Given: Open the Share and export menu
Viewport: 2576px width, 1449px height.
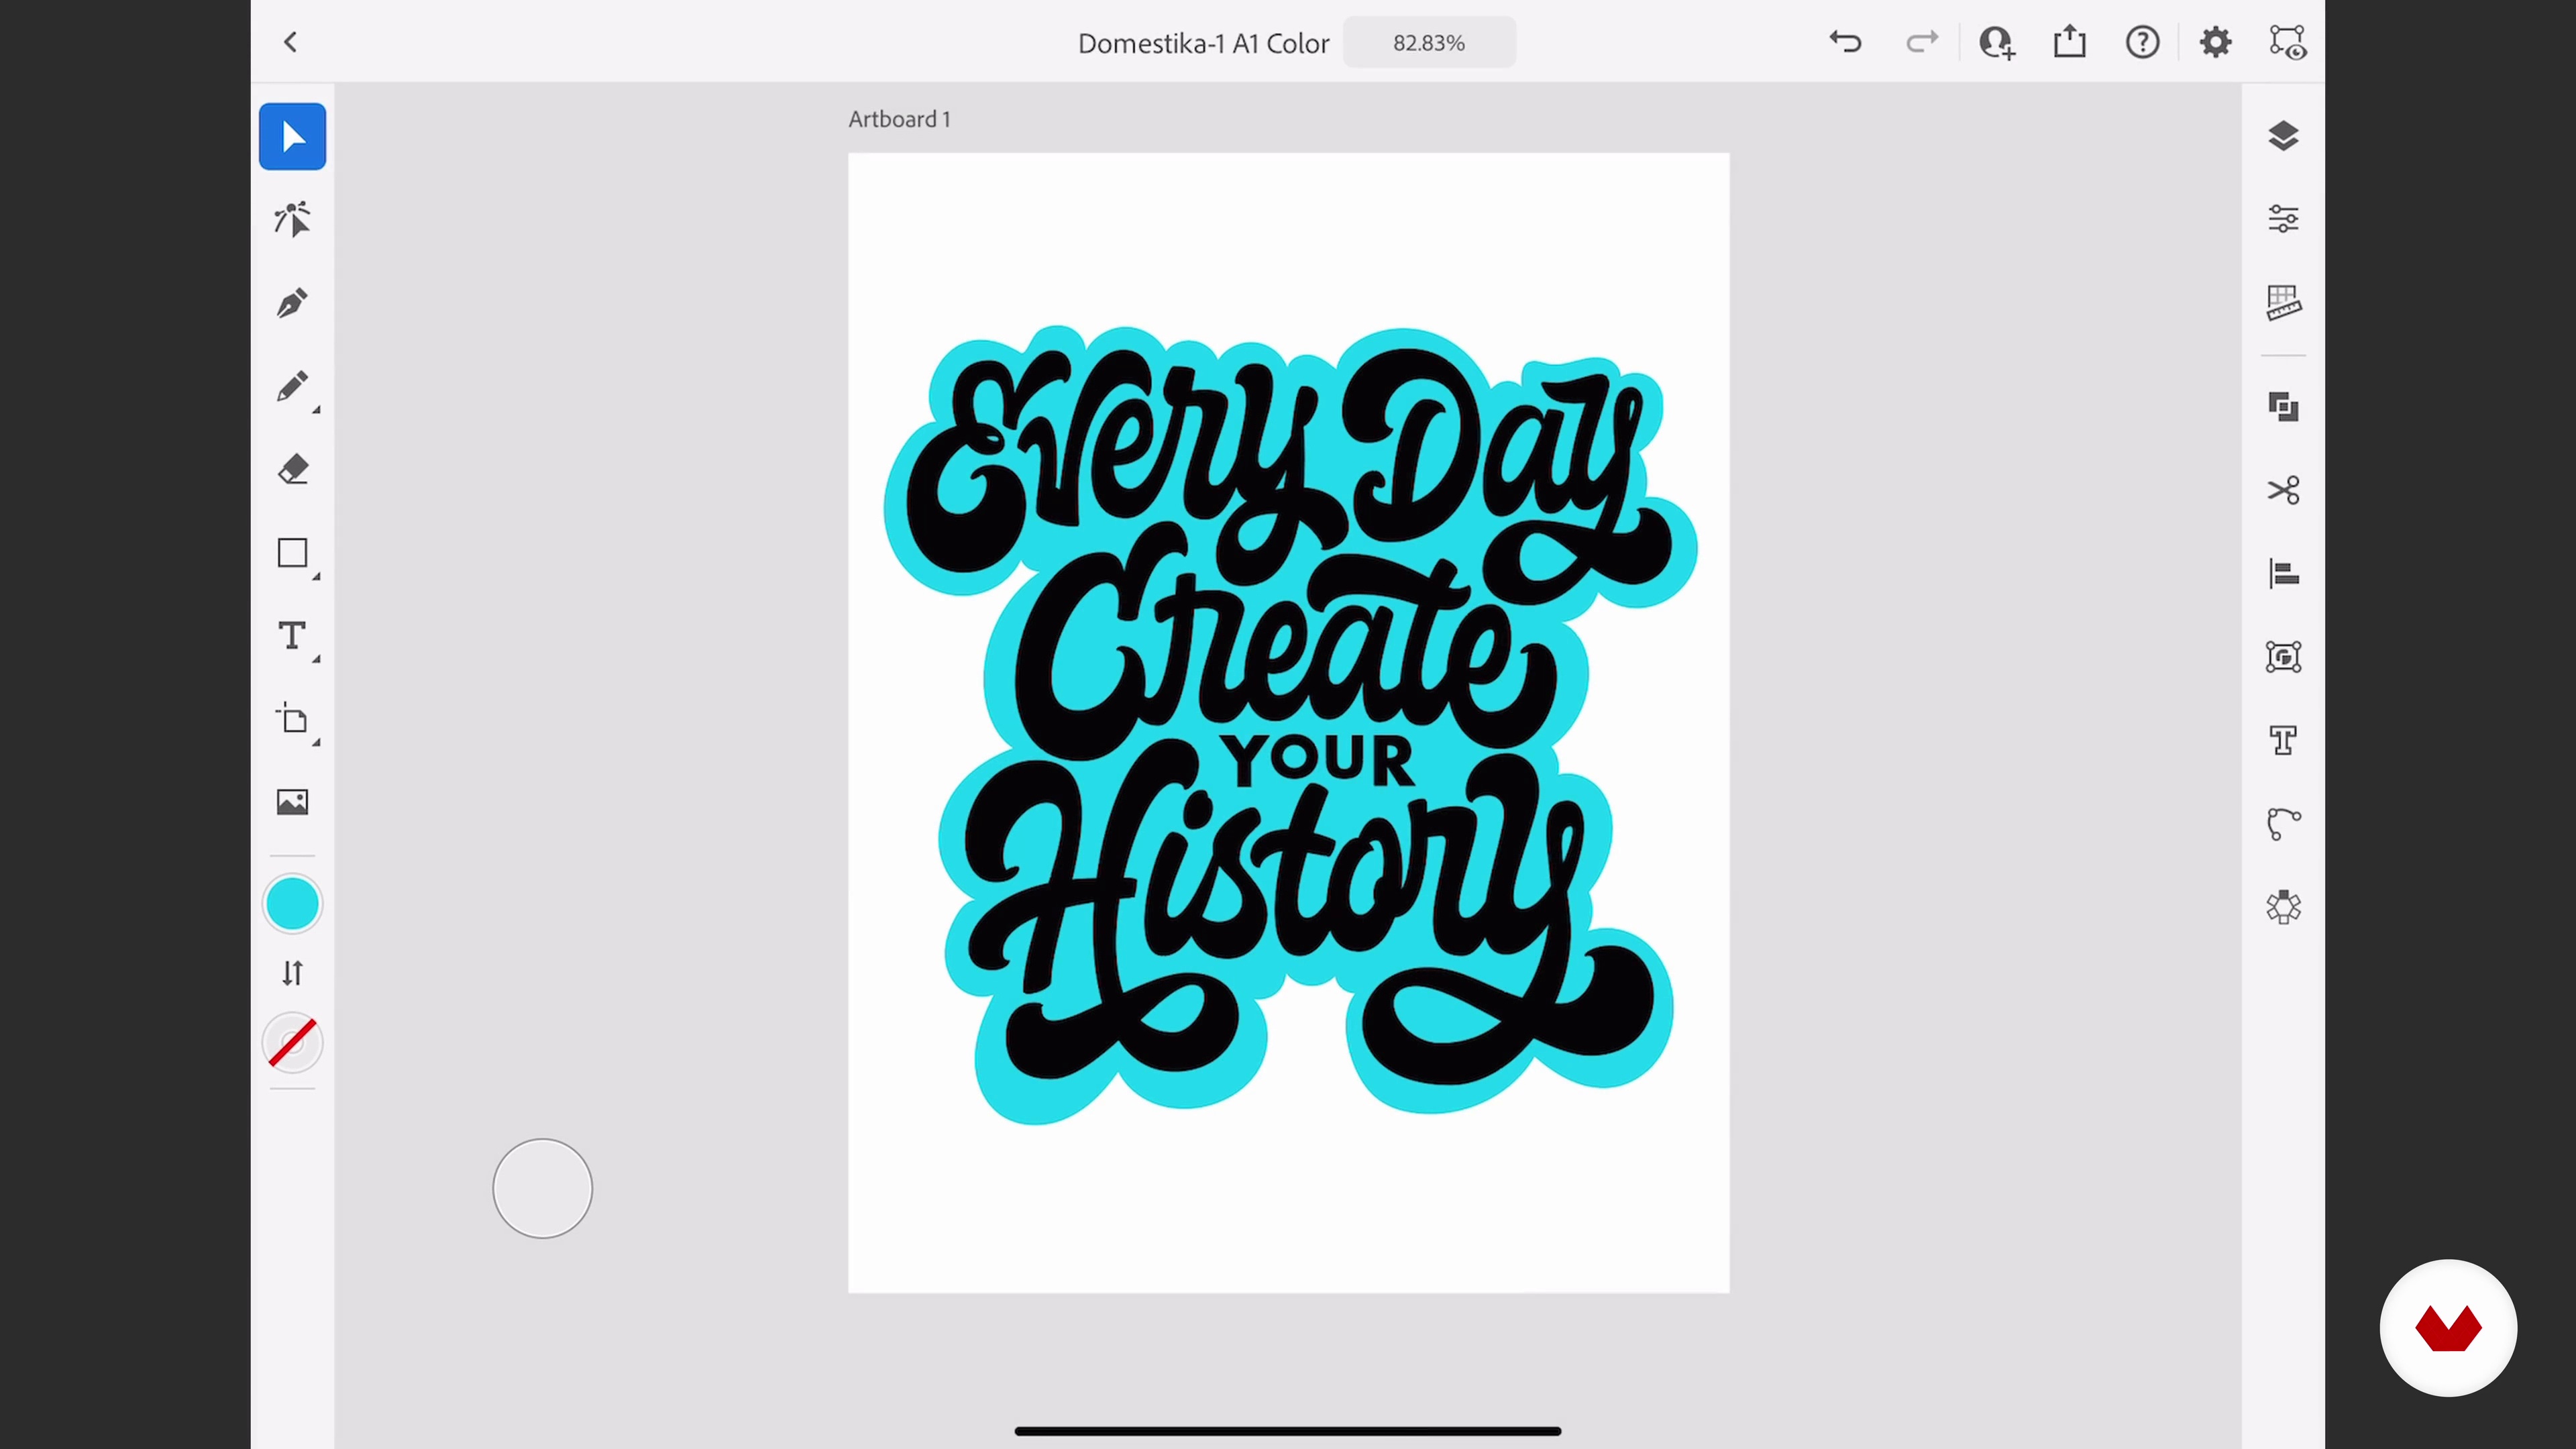Looking at the screenshot, I should tap(2069, 42).
